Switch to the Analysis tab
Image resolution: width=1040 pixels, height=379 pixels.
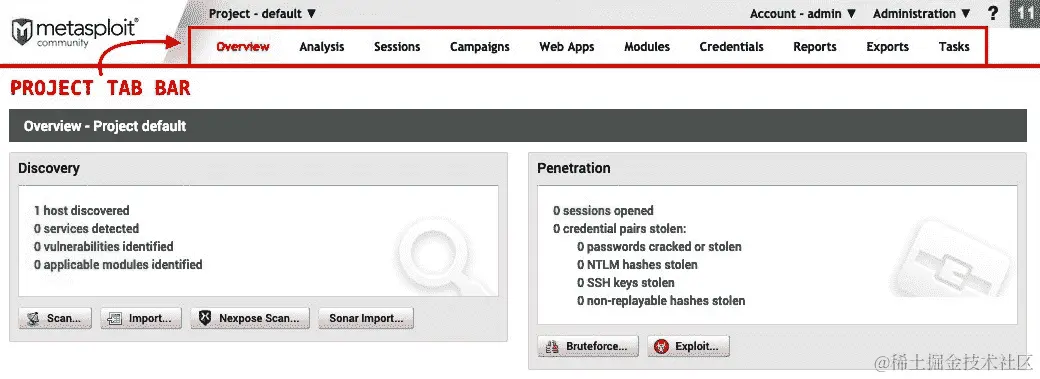(x=322, y=46)
